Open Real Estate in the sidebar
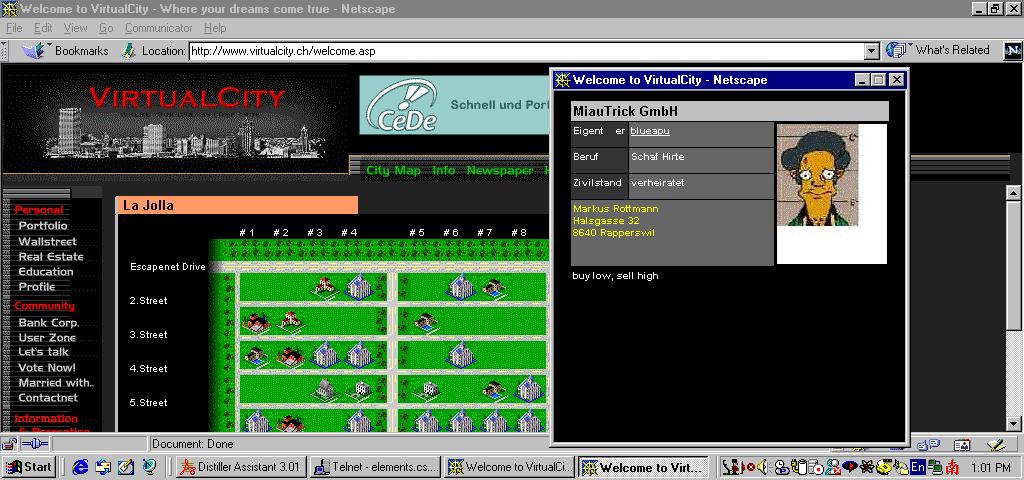The width and height of the screenshot is (1024, 480). point(51,257)
